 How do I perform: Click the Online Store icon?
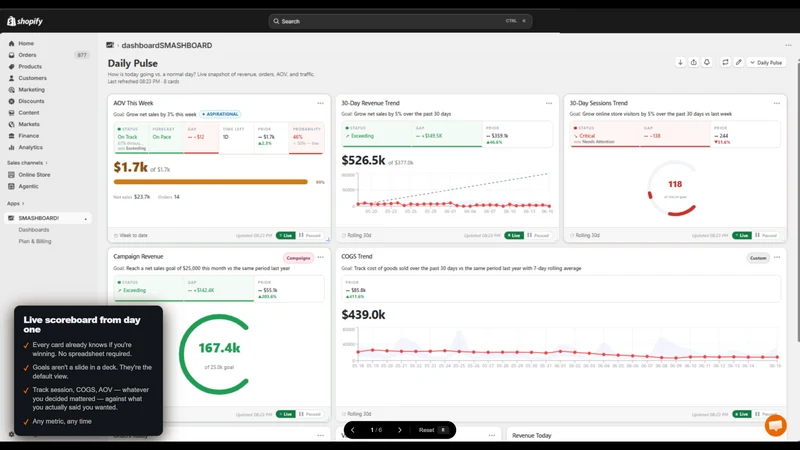tap(11, 174)
